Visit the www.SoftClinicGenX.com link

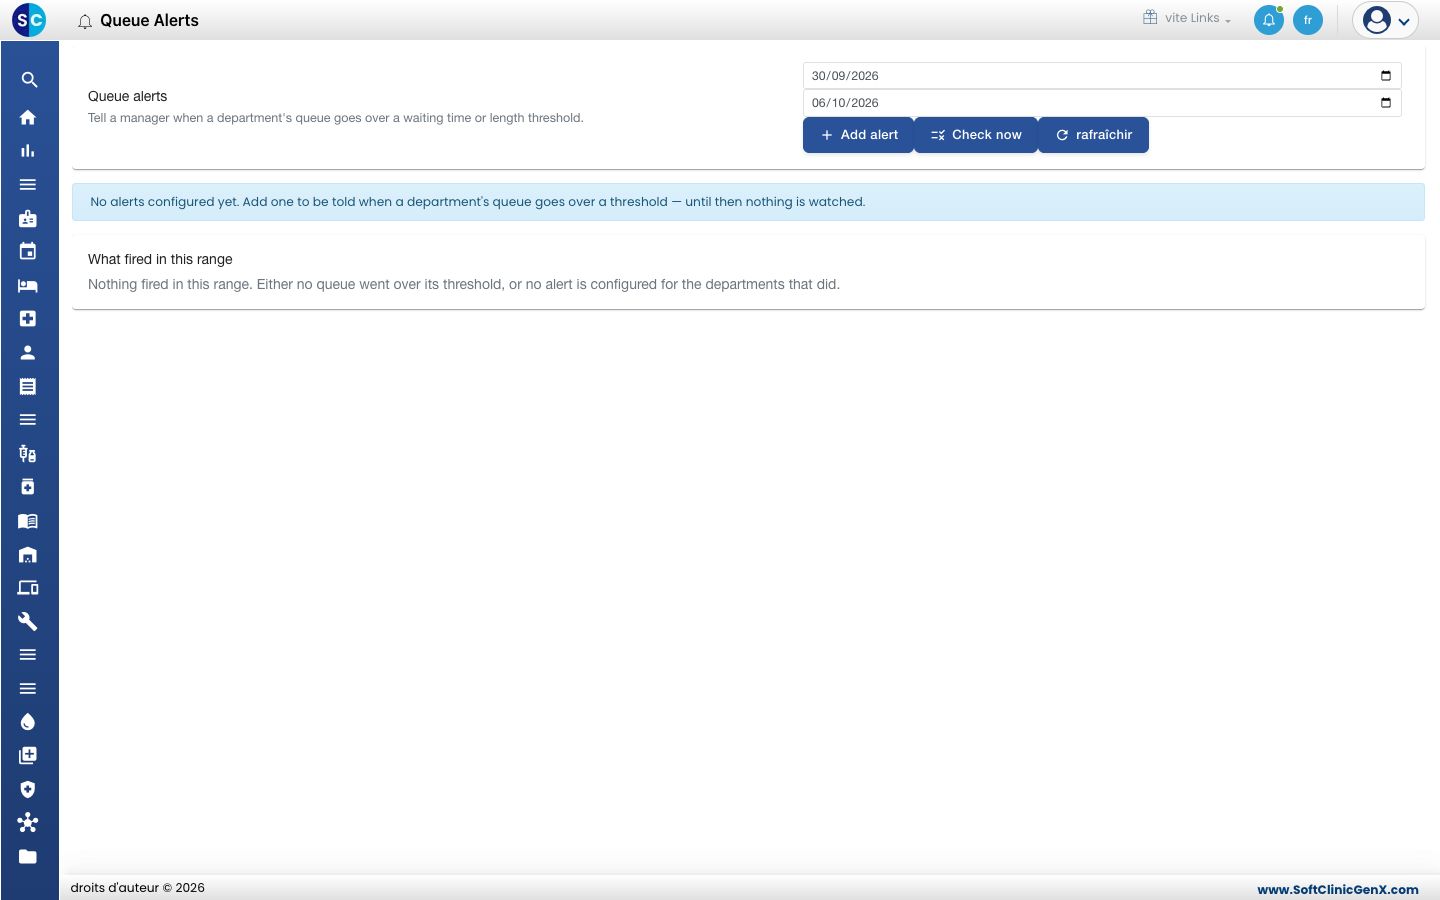[1338, 889]
